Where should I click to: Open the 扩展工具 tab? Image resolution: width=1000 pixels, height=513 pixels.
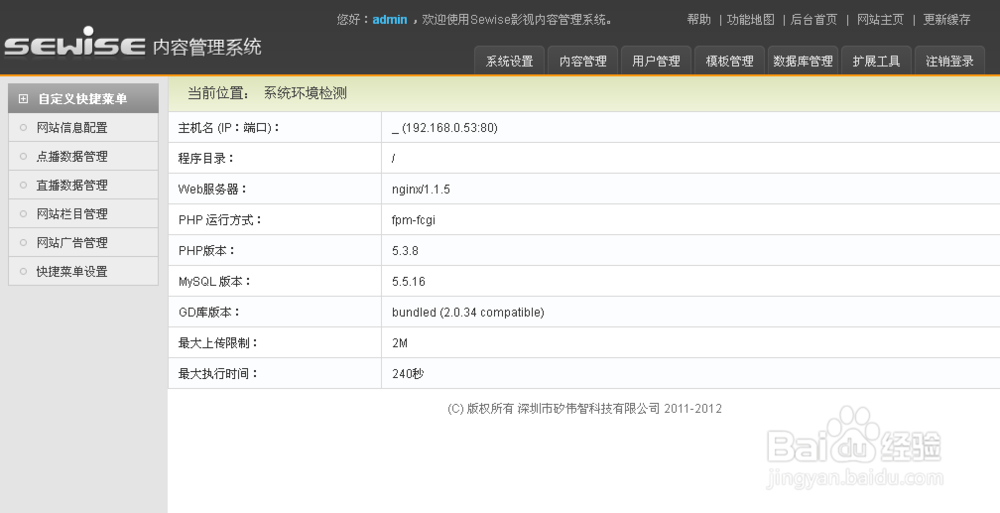876,61
